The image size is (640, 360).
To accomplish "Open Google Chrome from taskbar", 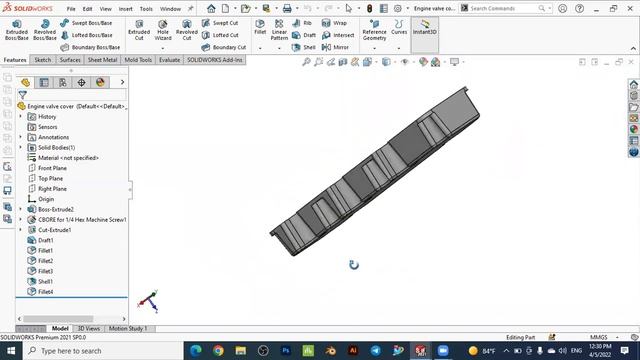I will point(218,351).
